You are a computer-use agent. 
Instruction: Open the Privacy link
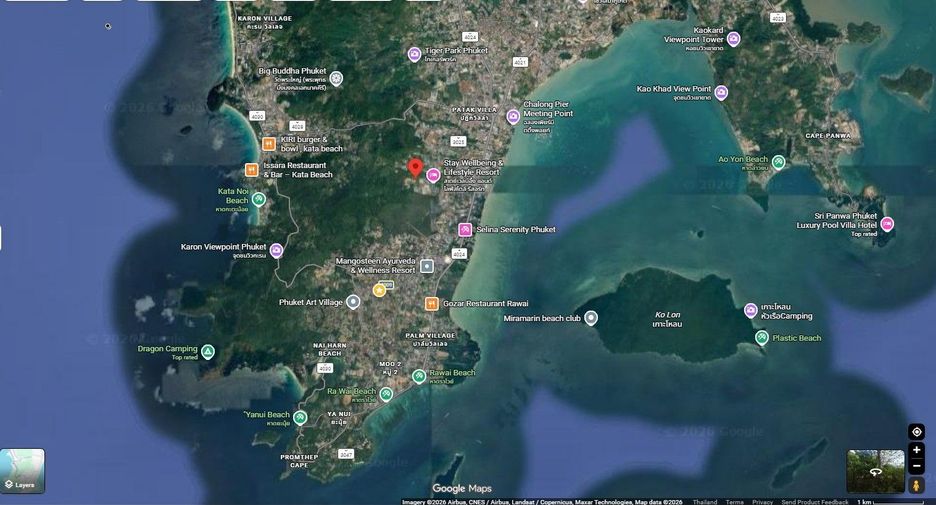tap(762, 502)
